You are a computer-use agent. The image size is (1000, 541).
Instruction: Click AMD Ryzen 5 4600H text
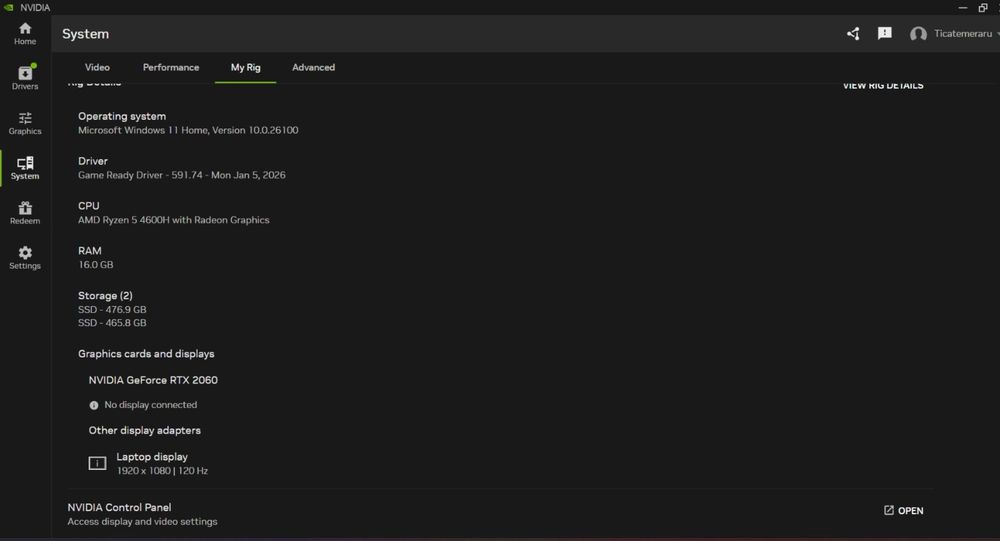[x=173, y=220]
